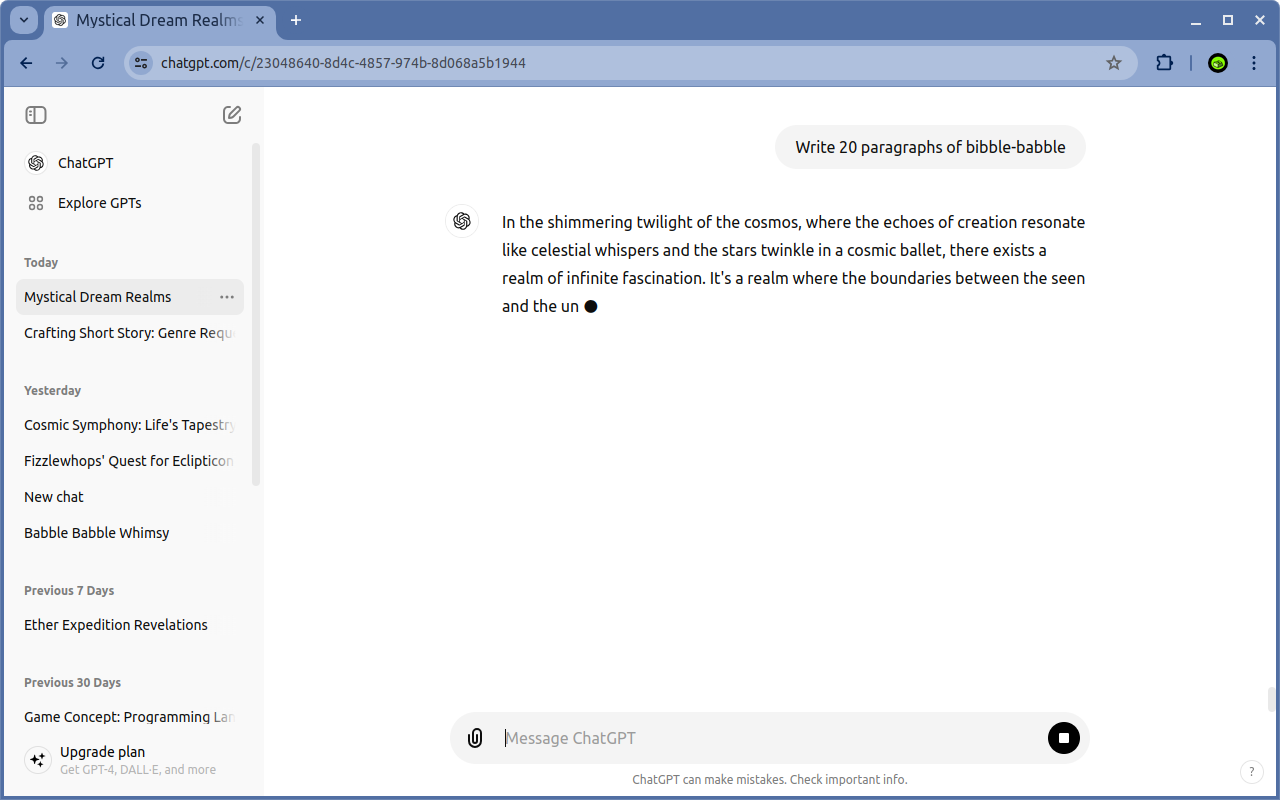Click the Previous 7 Days heading

click(x=69, y=591)
